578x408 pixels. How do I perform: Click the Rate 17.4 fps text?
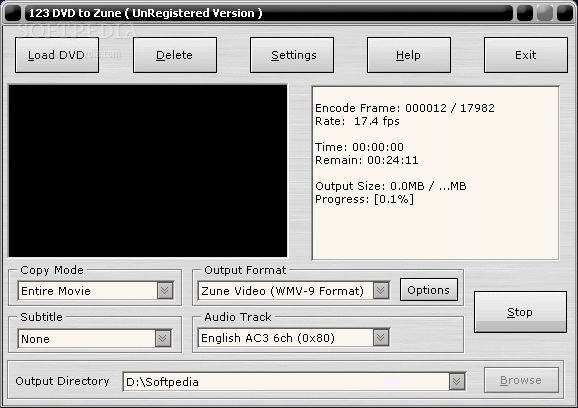(357, 121)
